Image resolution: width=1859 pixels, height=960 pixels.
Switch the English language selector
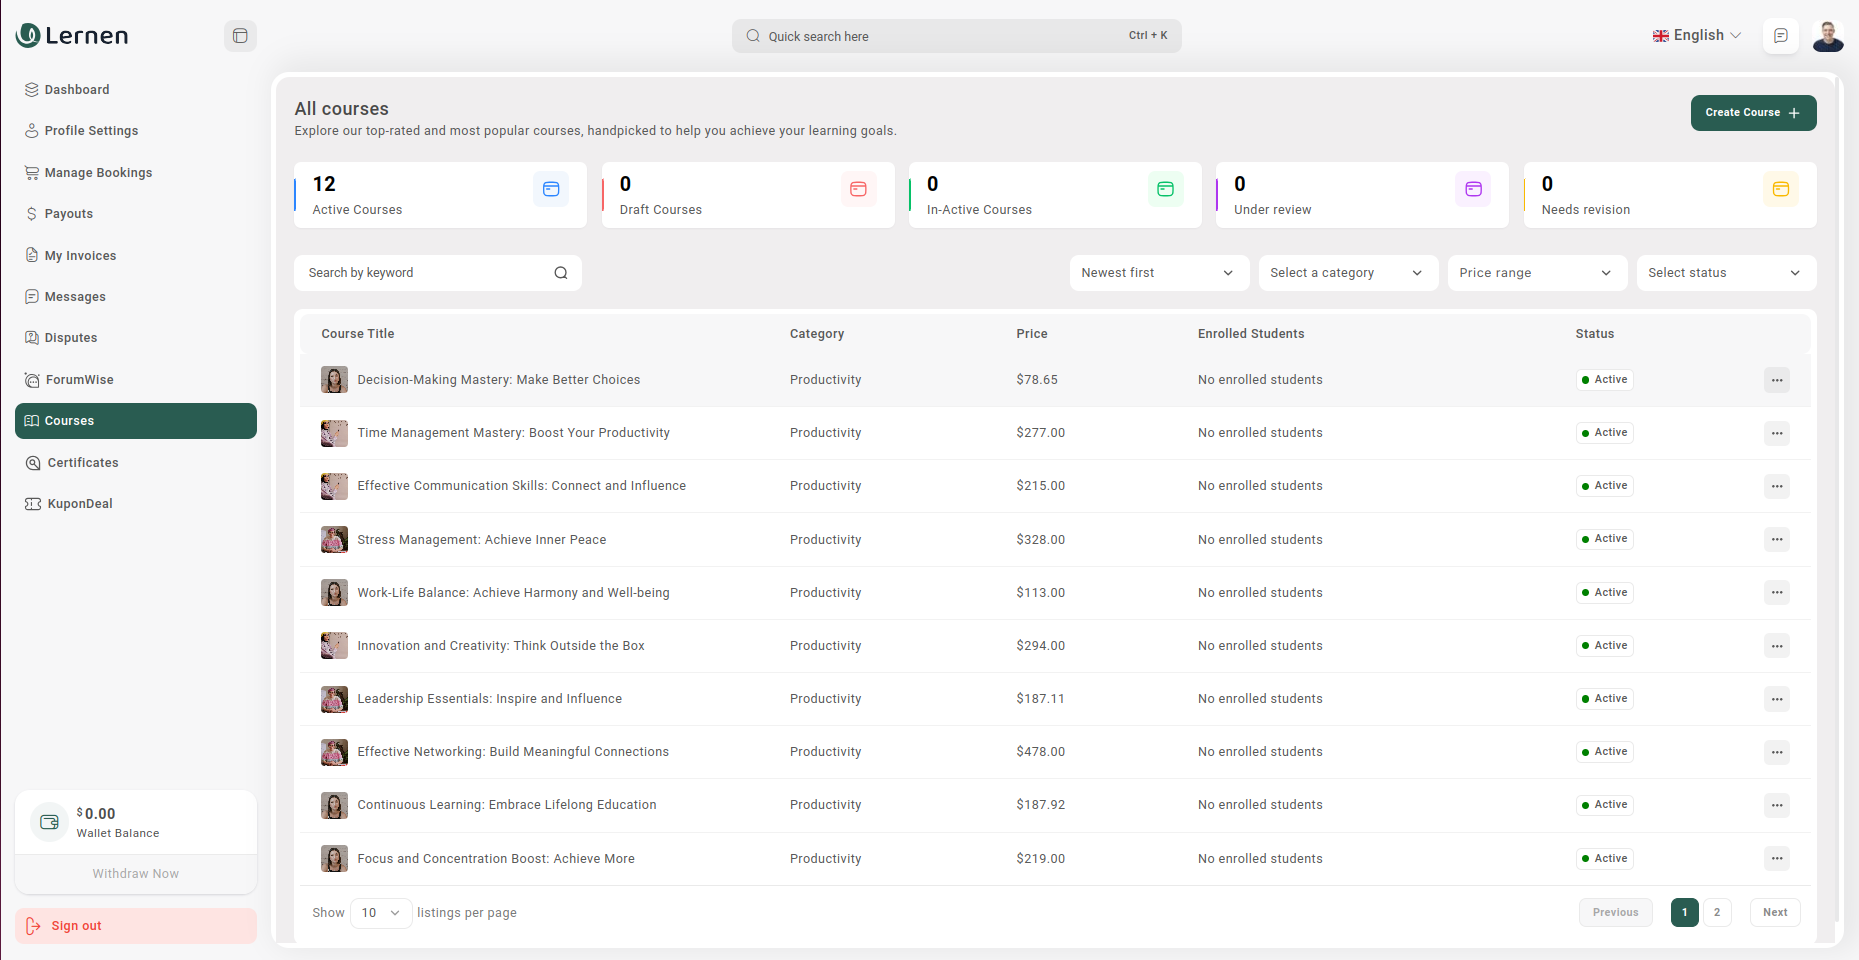click(1696, 36)
